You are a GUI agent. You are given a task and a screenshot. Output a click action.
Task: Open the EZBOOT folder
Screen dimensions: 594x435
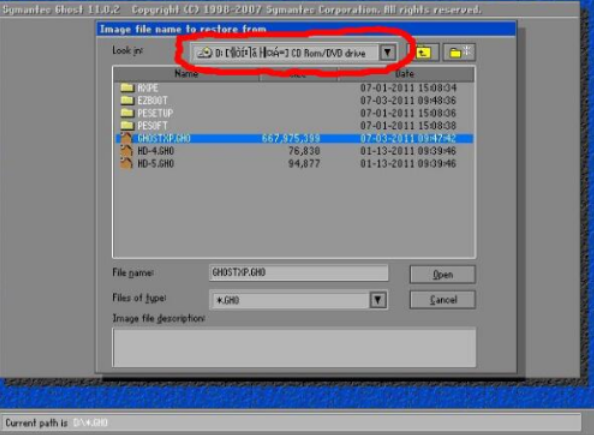click(x=152, y=100)
